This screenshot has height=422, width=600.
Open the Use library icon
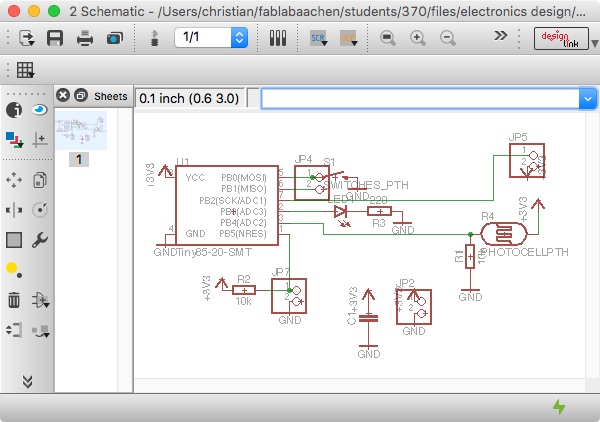point(278,38)
